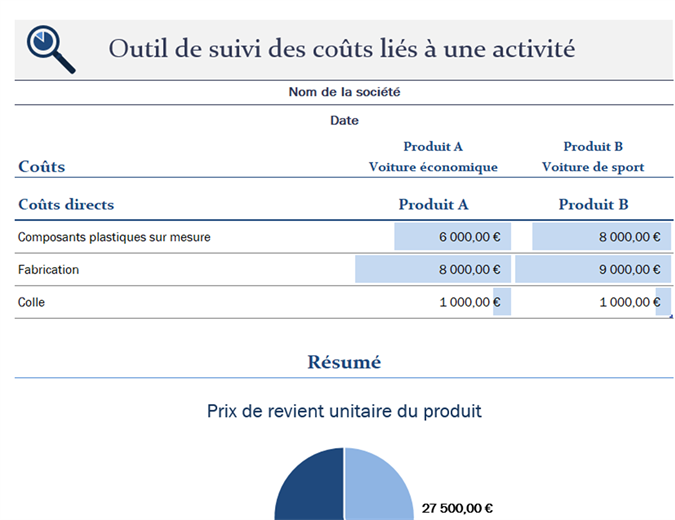Select the 'Colle' row label
The width and height of the screenshot is (675, 520).
[x=31, y=303]
